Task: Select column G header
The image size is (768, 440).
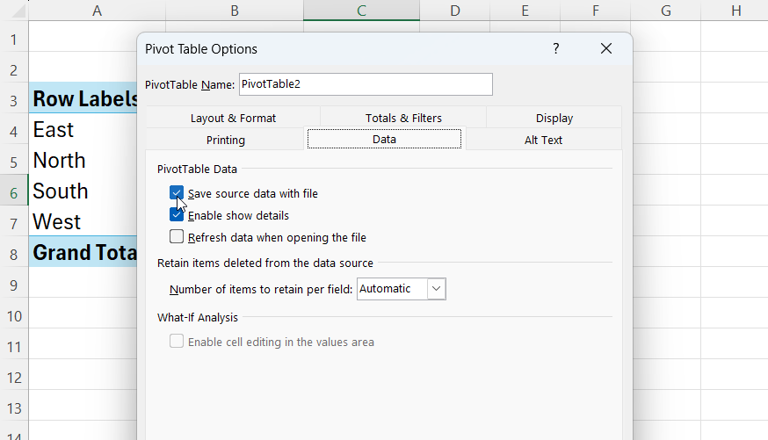Action: coord(666,10)
